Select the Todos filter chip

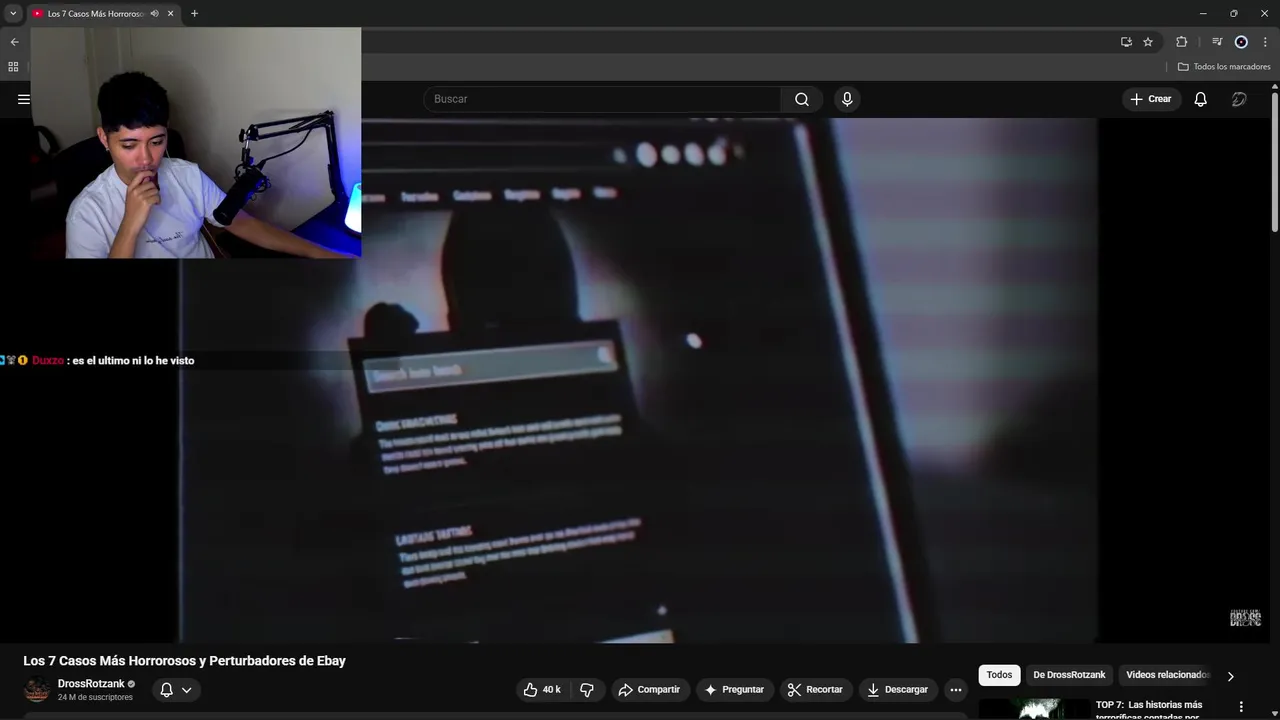pos(999,675)
